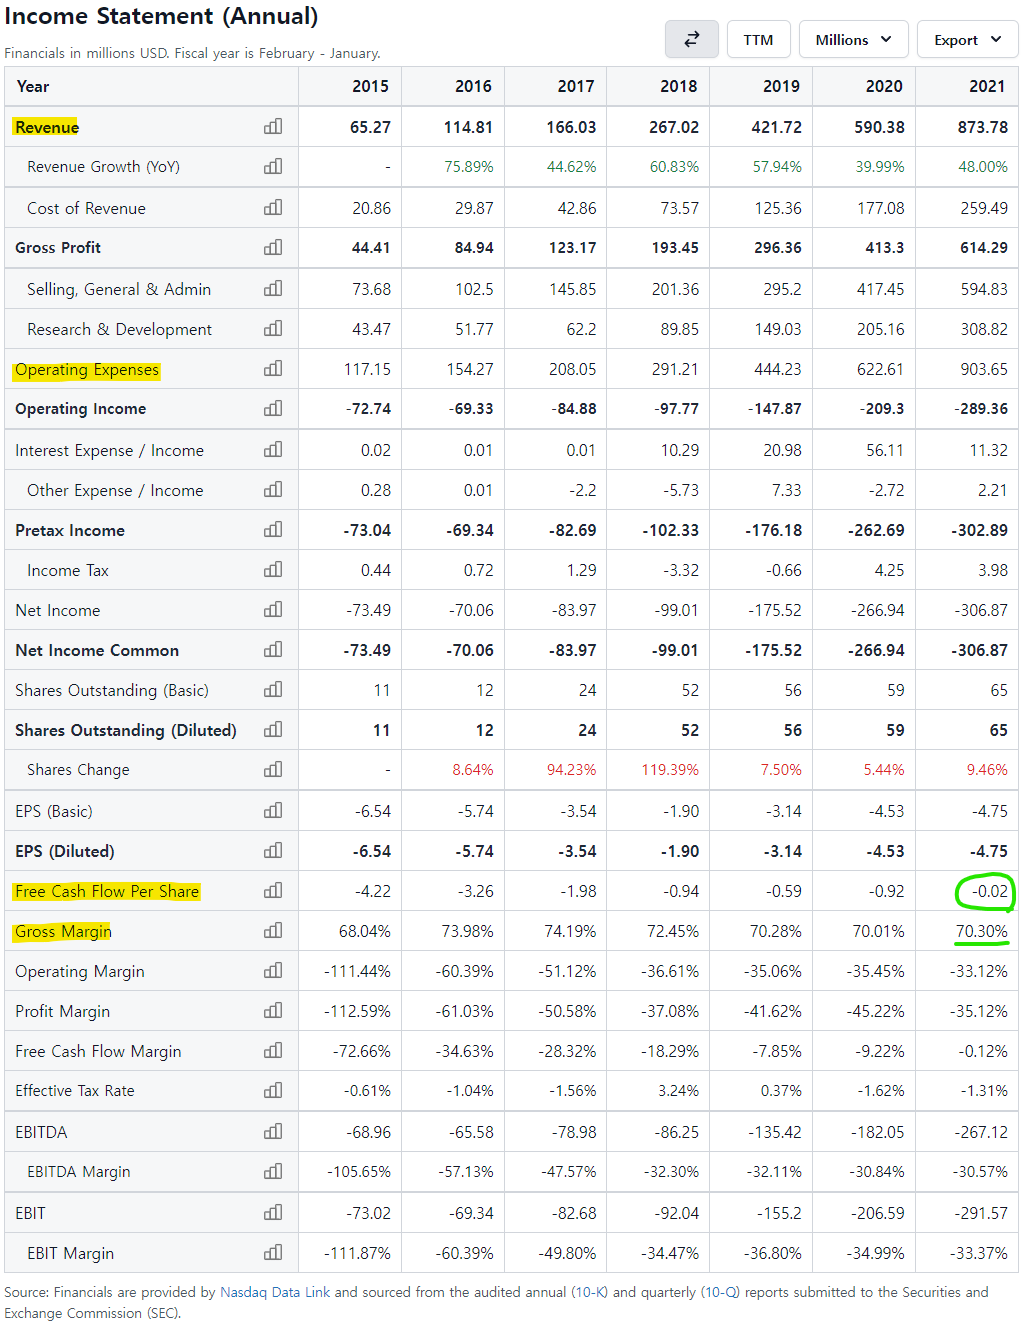Click chart icon for Operating Margin
The height and width of the screenshot is (1327, 1023).
[x=273, y=971]
